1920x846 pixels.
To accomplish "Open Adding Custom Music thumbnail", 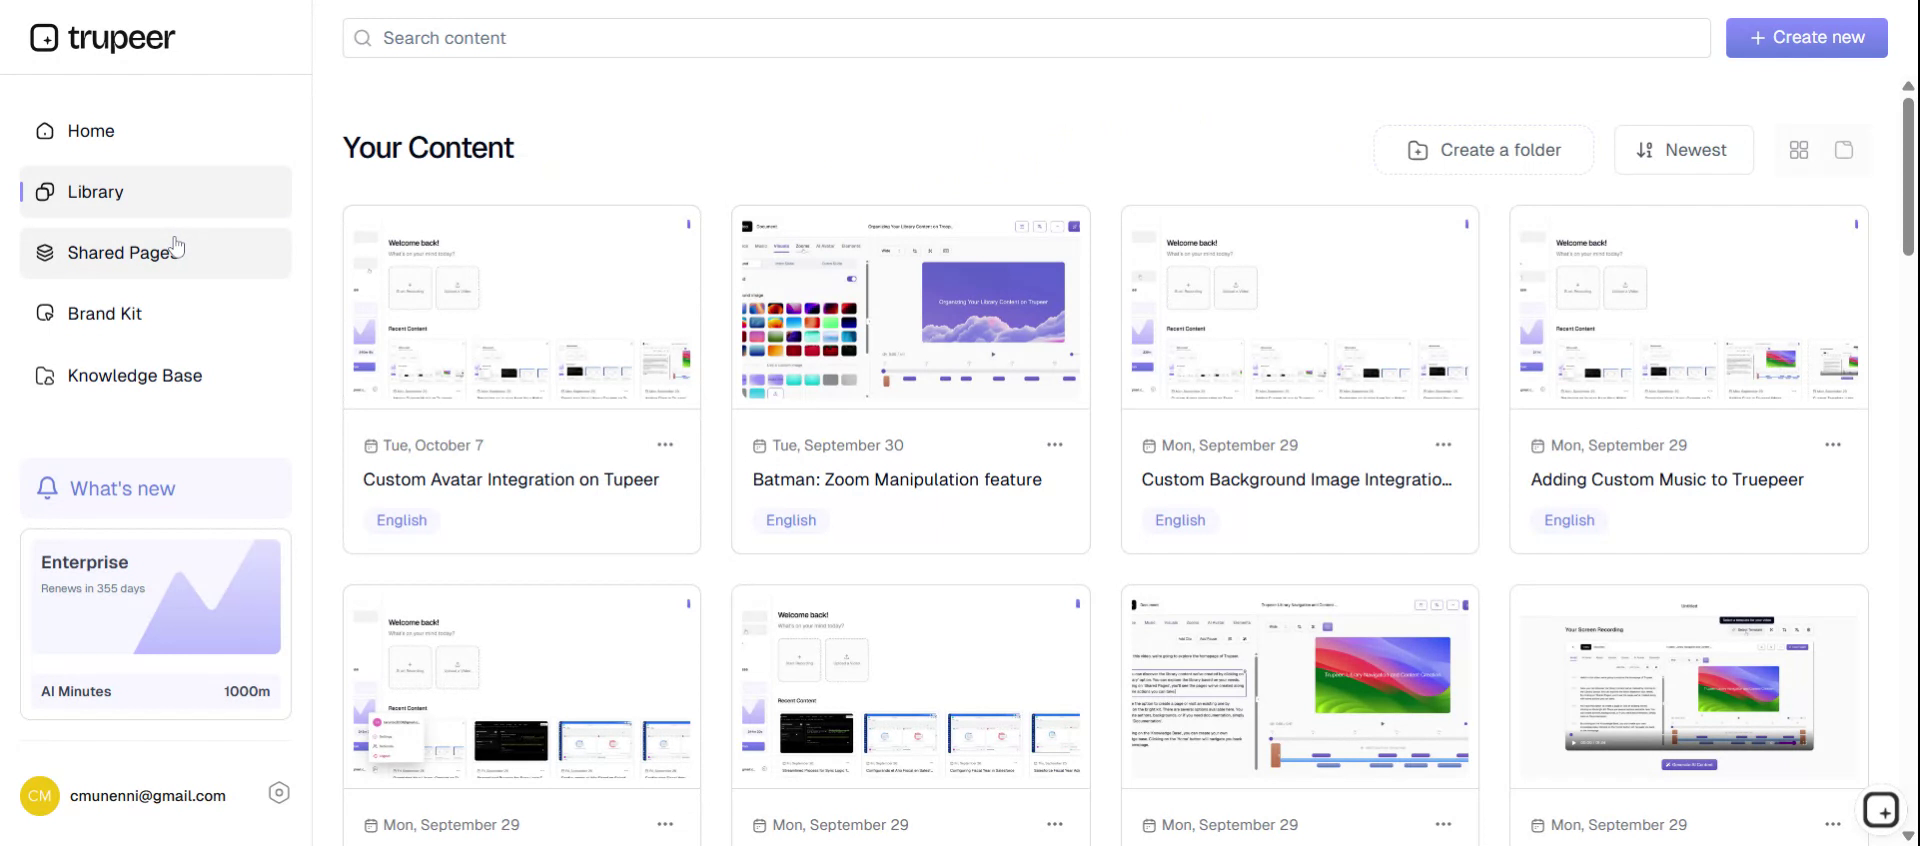I will point(1689,308).
